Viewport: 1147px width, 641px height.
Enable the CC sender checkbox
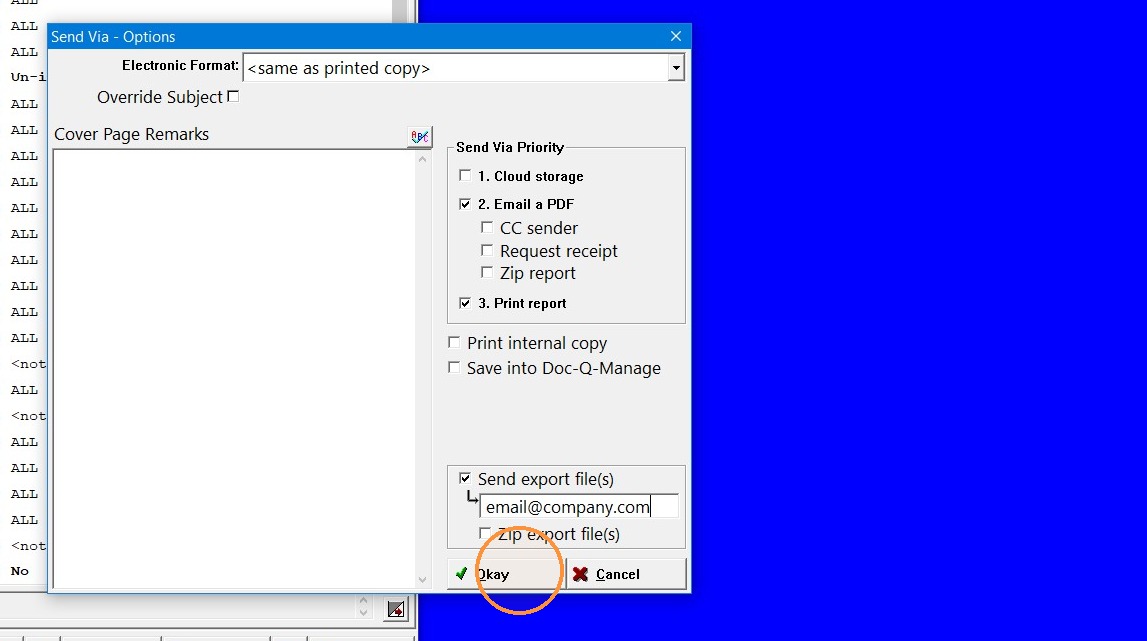click(487, 228)
